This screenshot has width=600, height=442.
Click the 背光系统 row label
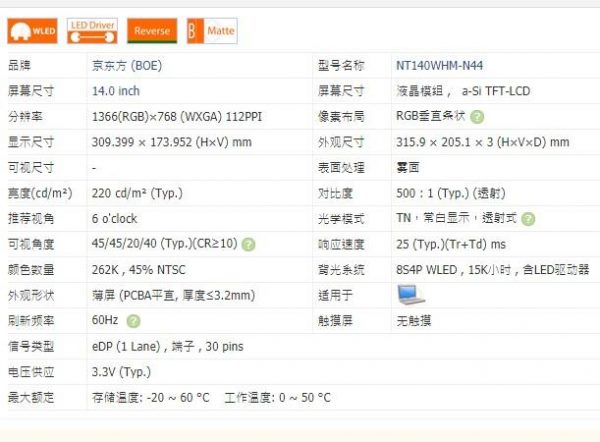(341, 270)
